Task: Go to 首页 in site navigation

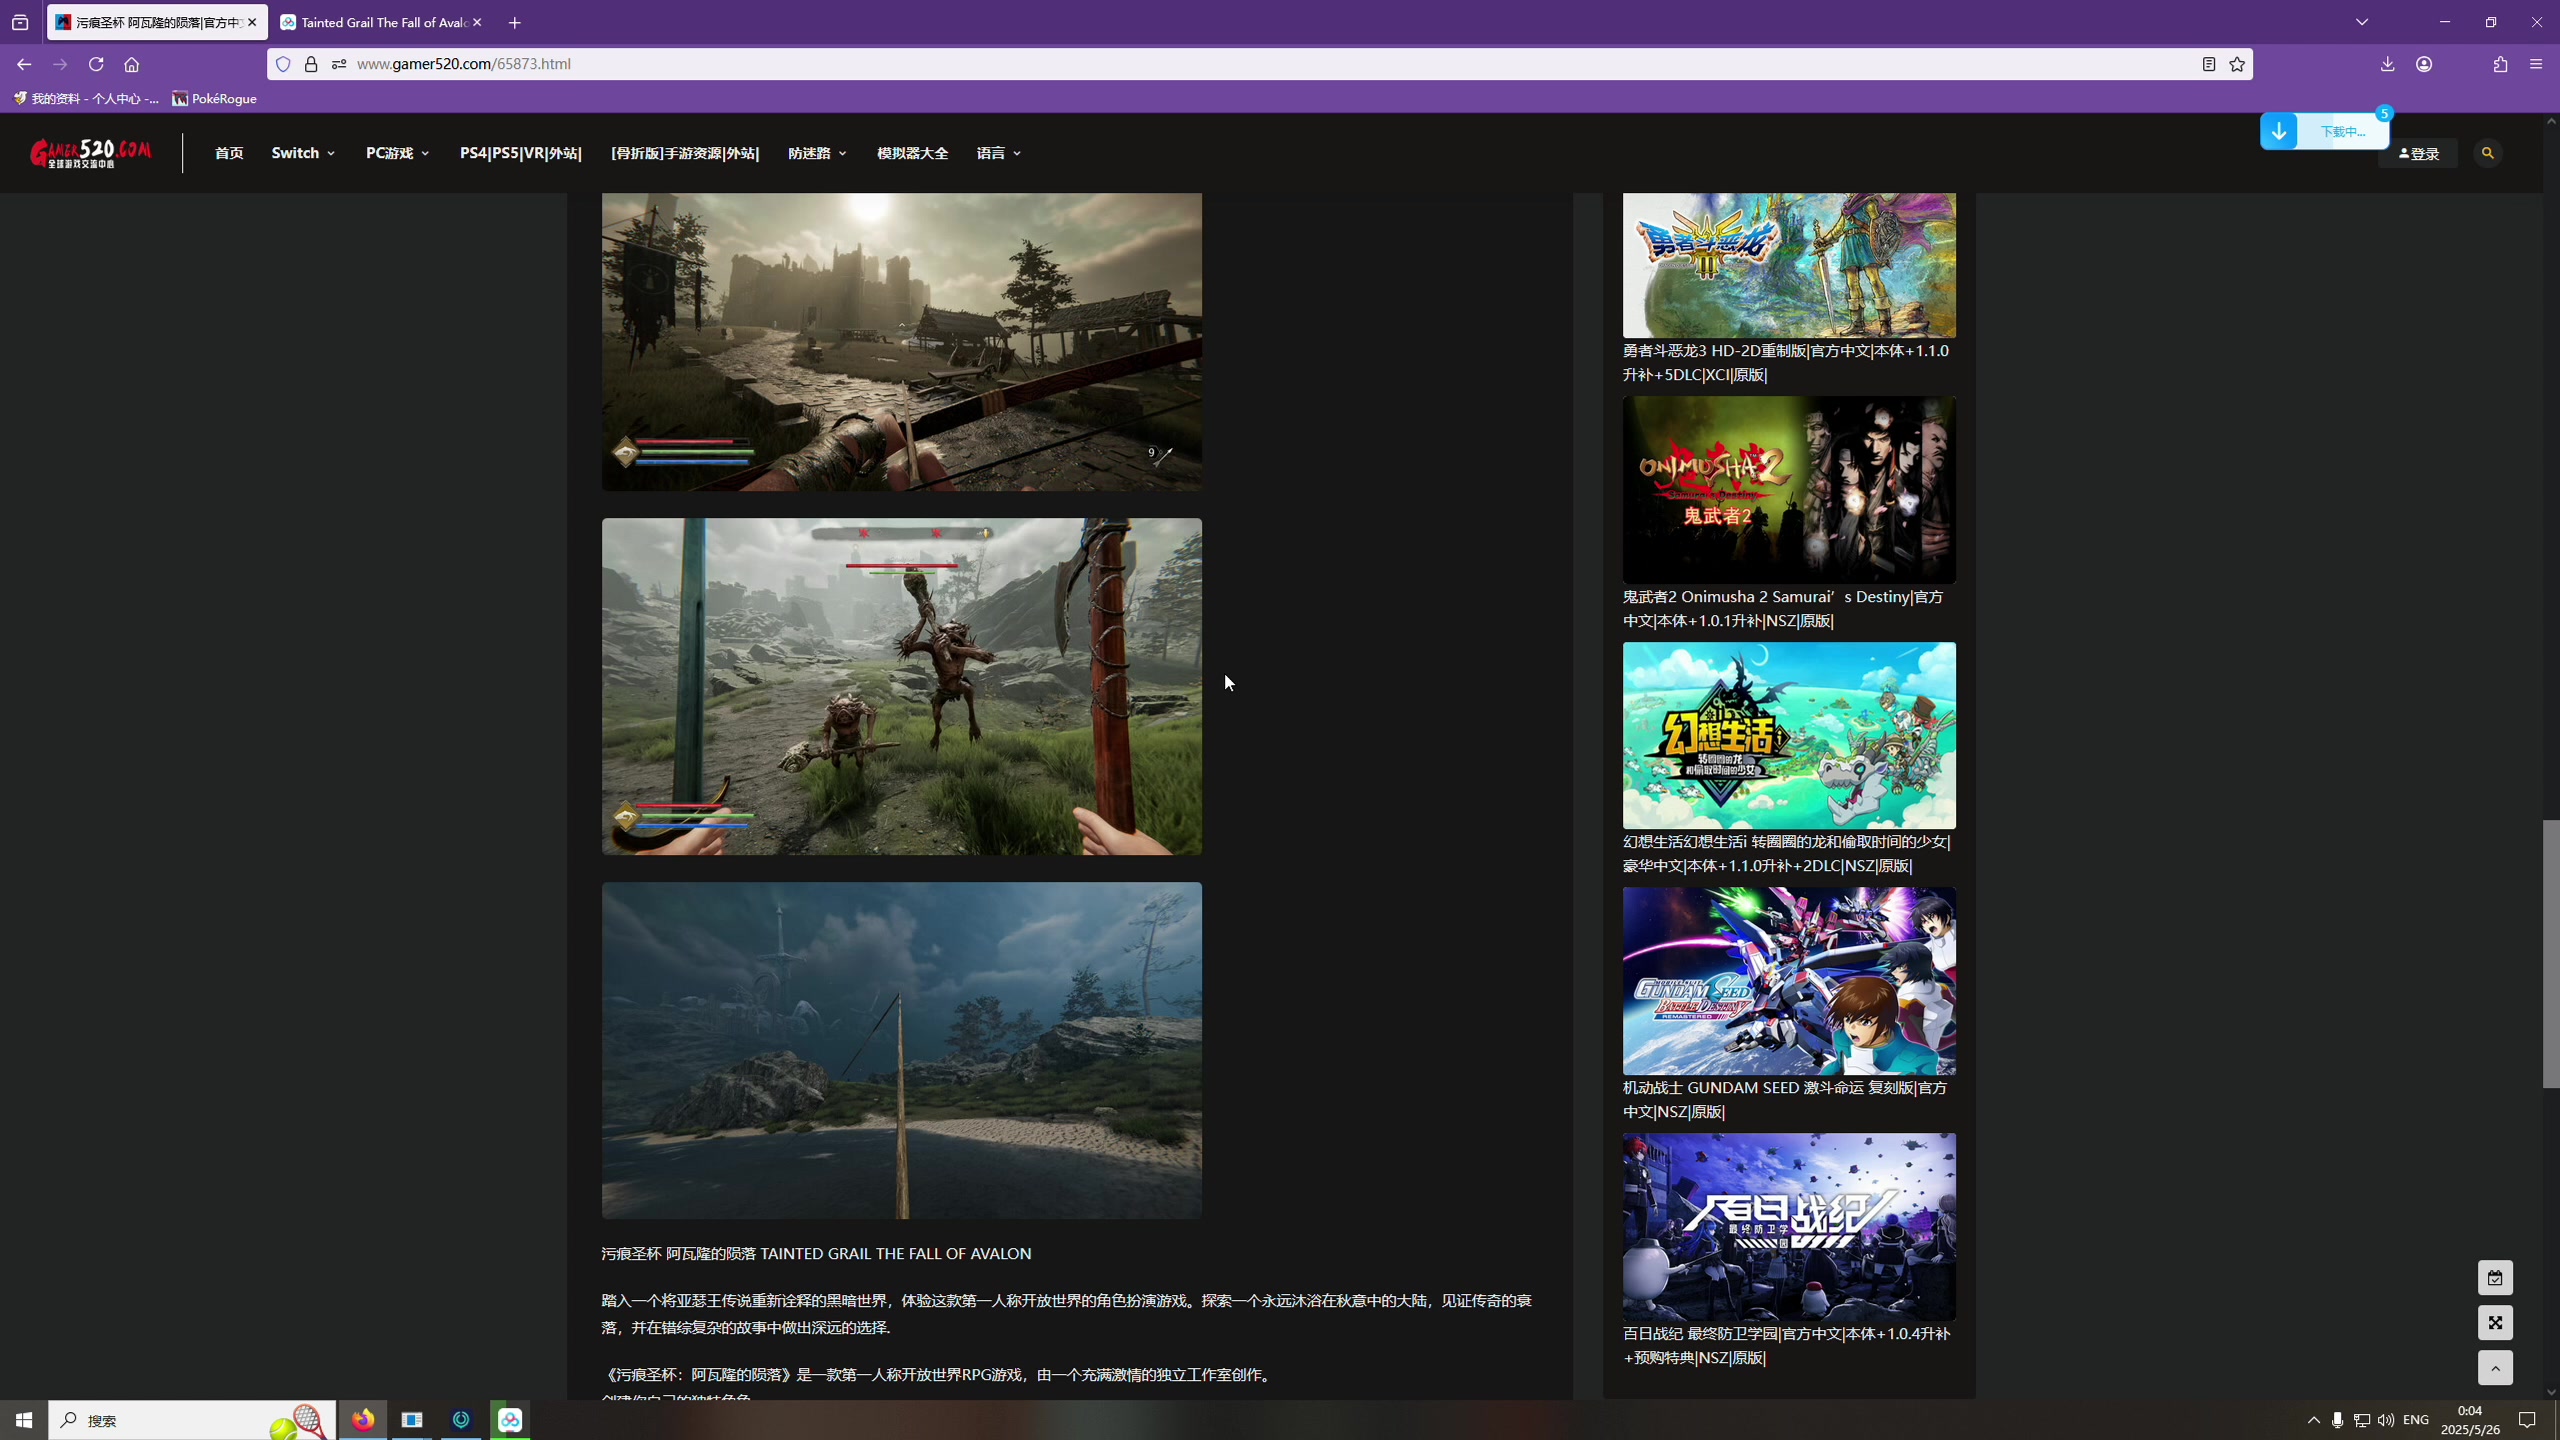Action: click(229, 153)
